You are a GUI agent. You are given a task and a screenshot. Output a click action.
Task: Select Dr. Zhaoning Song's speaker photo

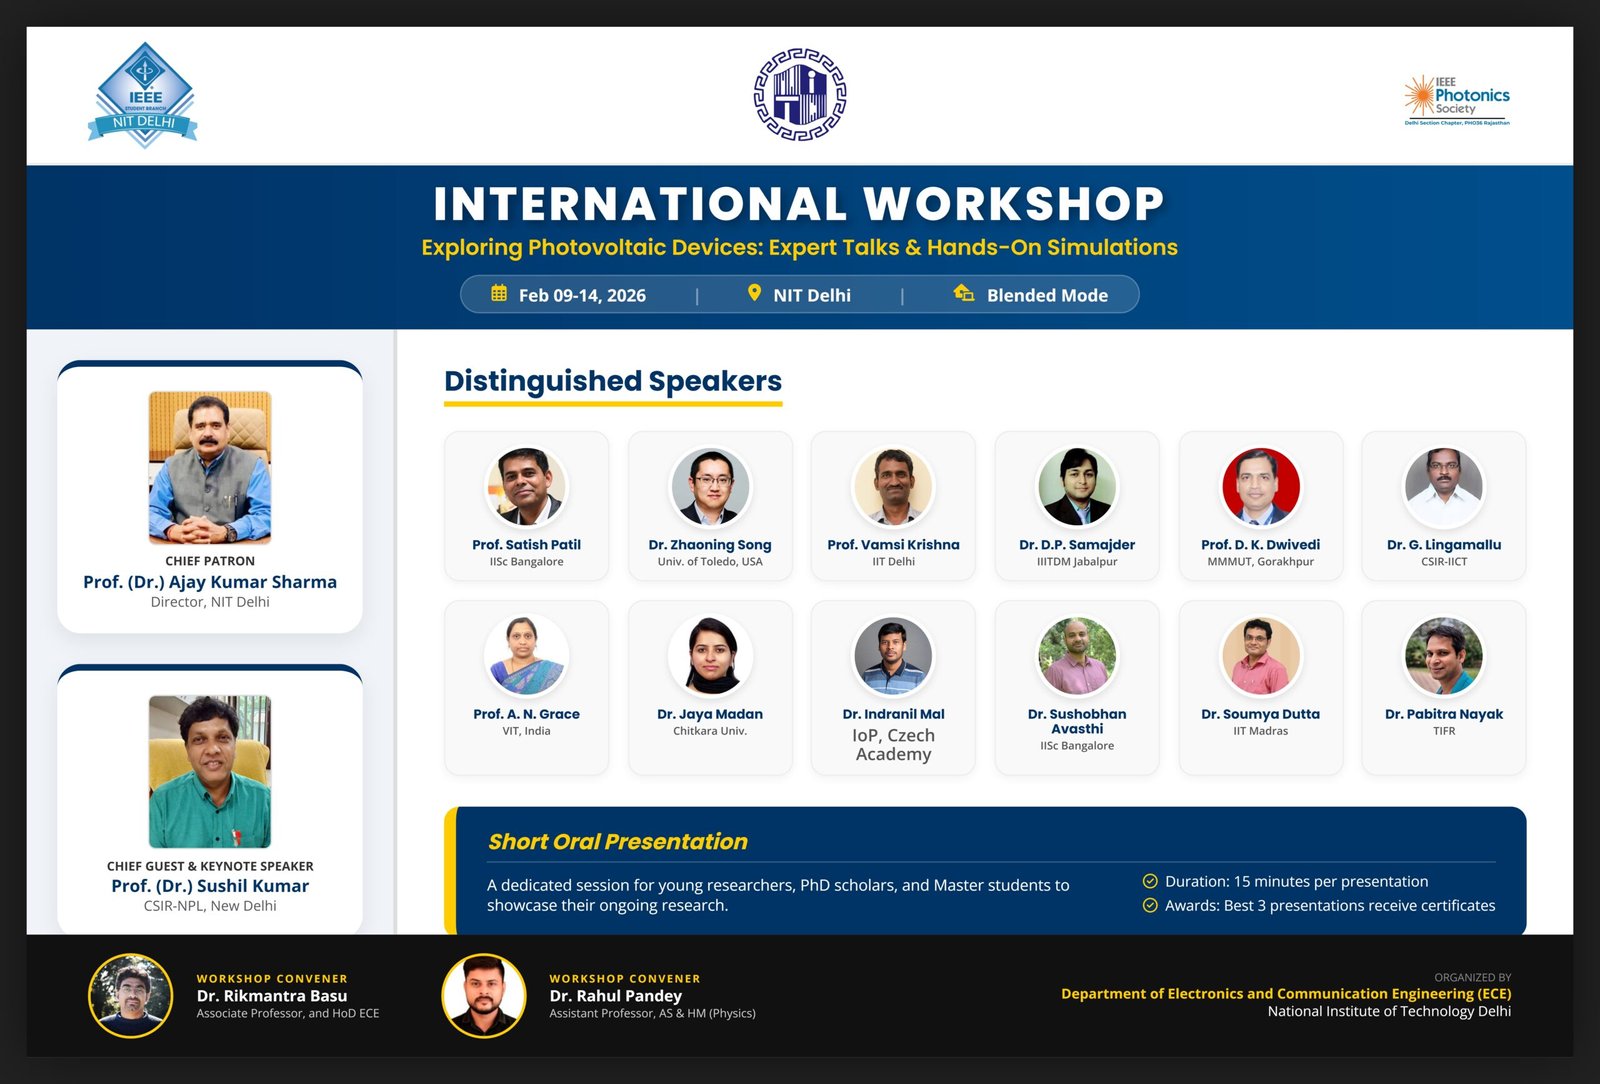[x=710, y=486]
